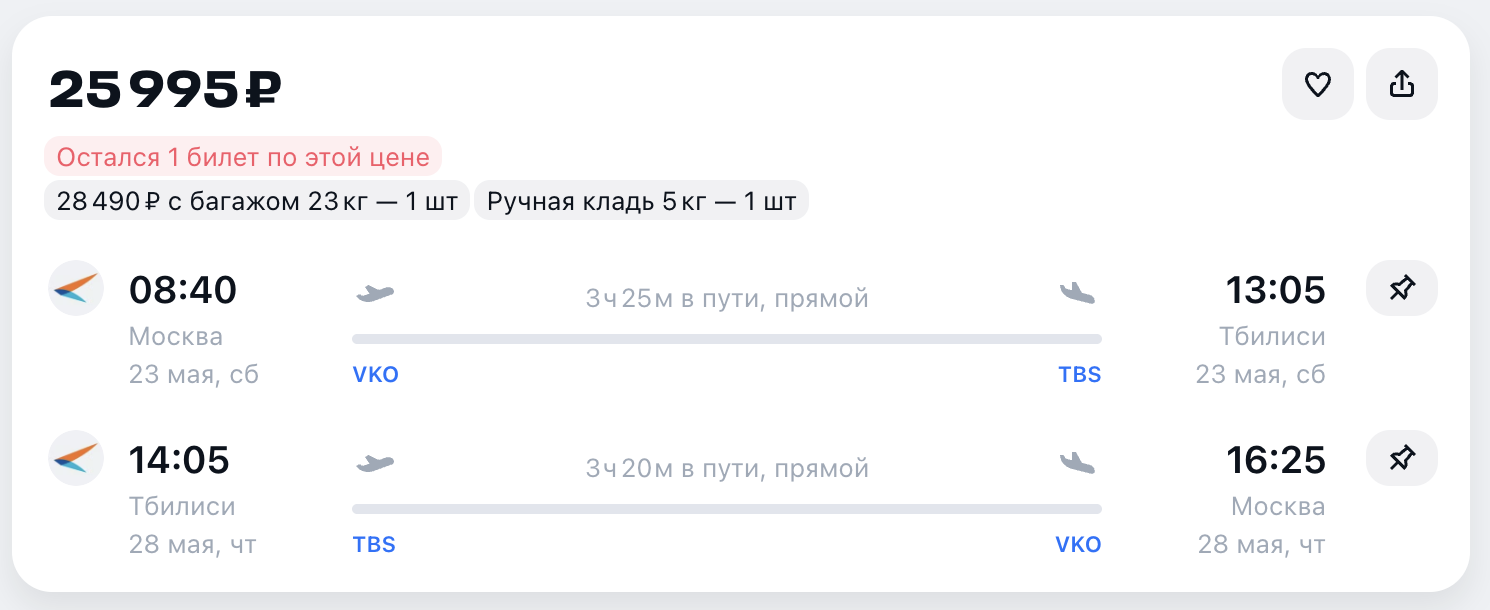Click the landing plane icon of the outbound flight

click(1078, 293)
